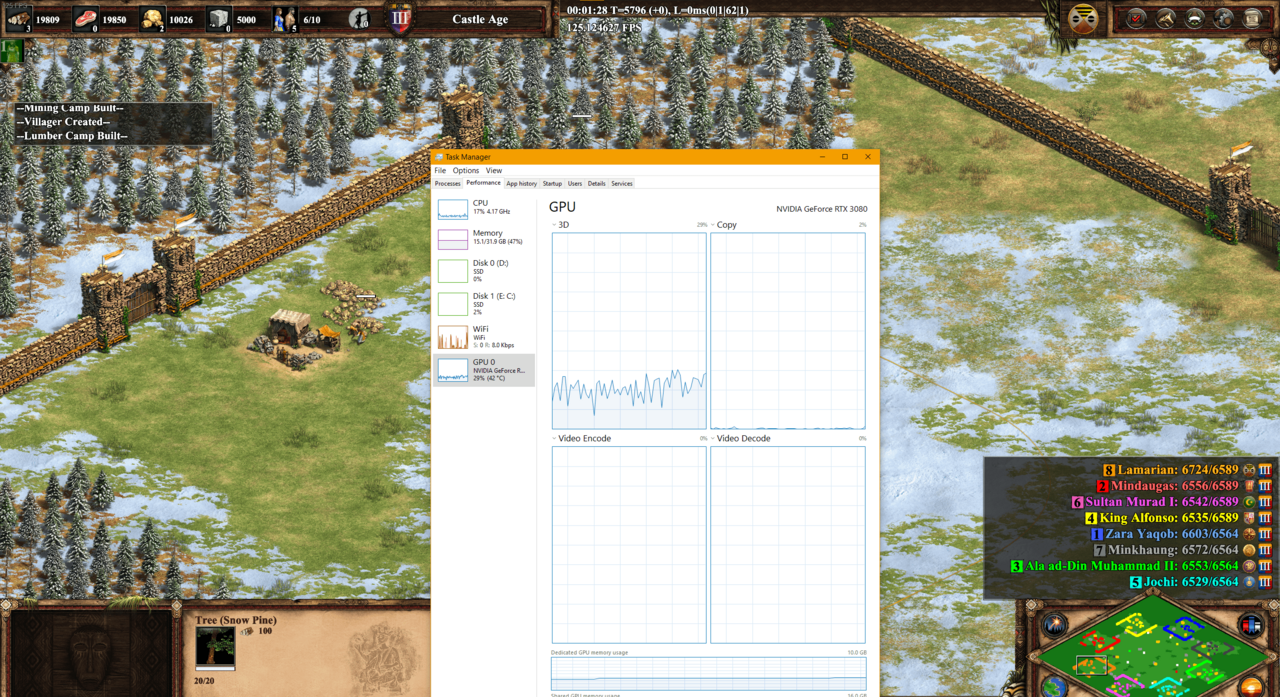
Task: Select the idle villager icon
Action: pos(360,18)
